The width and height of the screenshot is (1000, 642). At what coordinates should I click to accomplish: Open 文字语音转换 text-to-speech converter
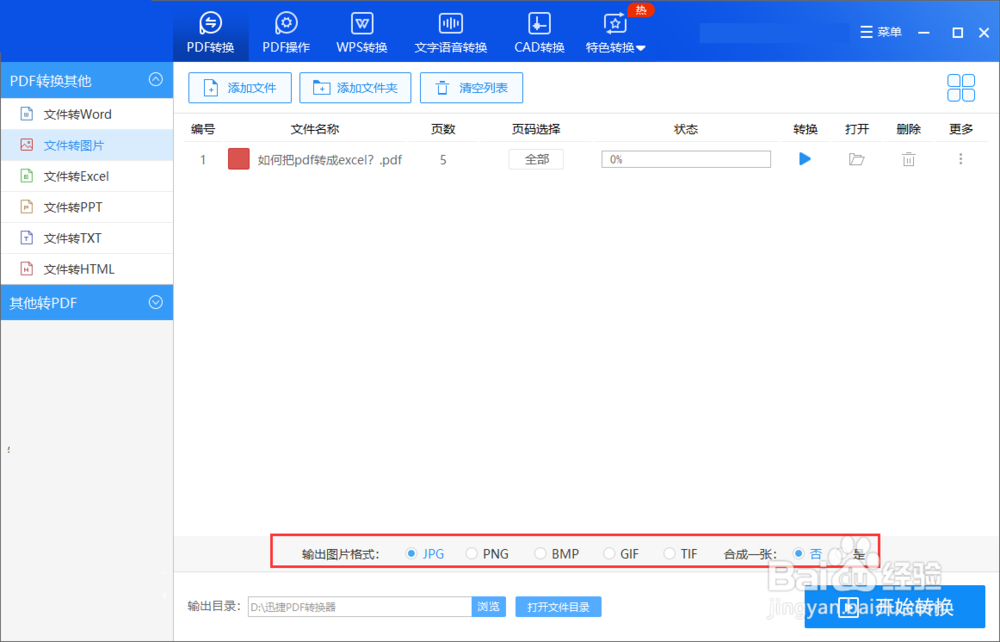450,30
